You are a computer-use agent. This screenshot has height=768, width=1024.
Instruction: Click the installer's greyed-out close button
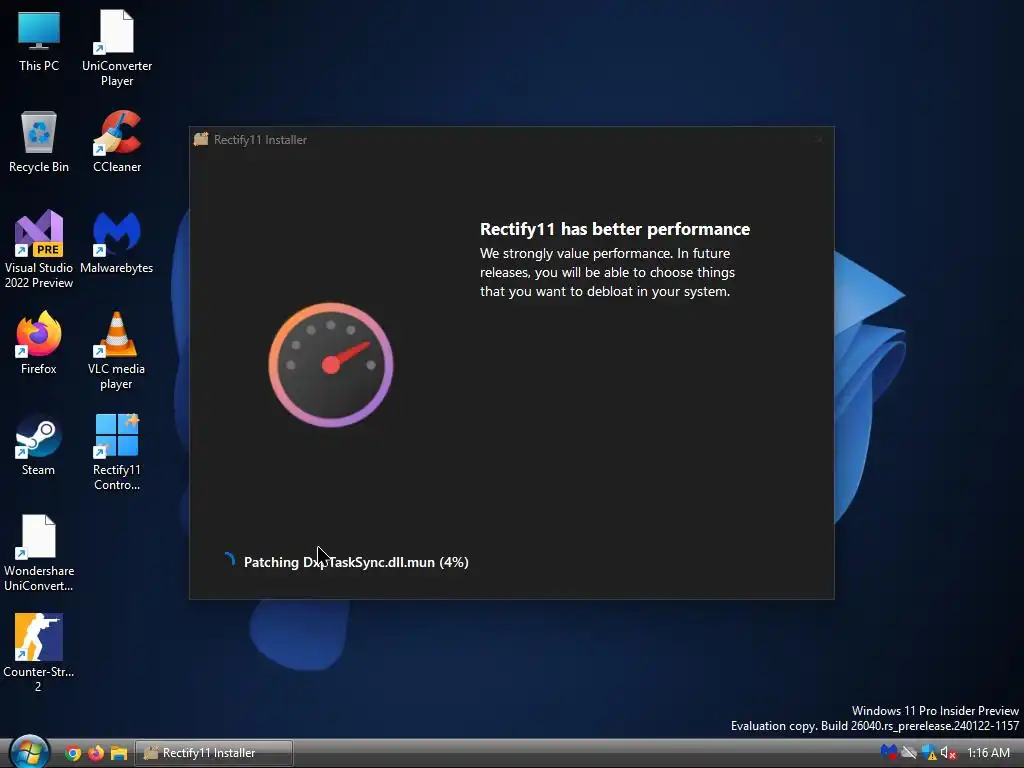coord(820,139)
